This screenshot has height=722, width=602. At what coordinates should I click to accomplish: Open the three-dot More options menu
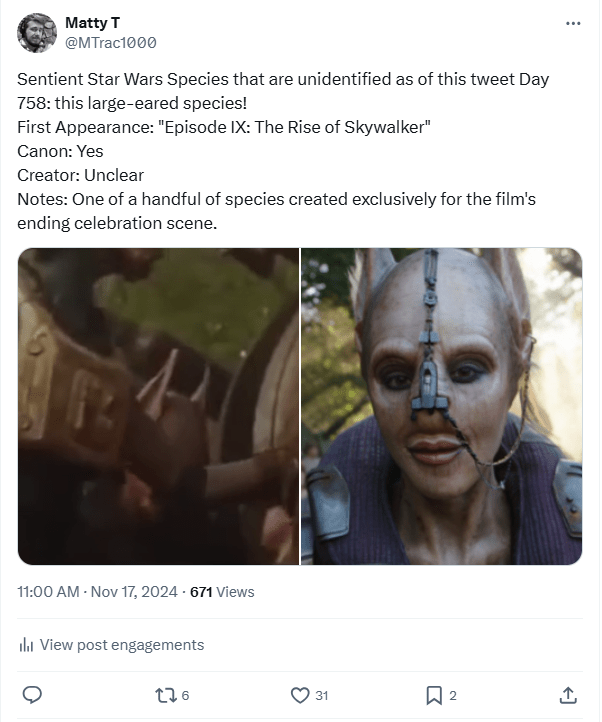[x=573, y=23]
